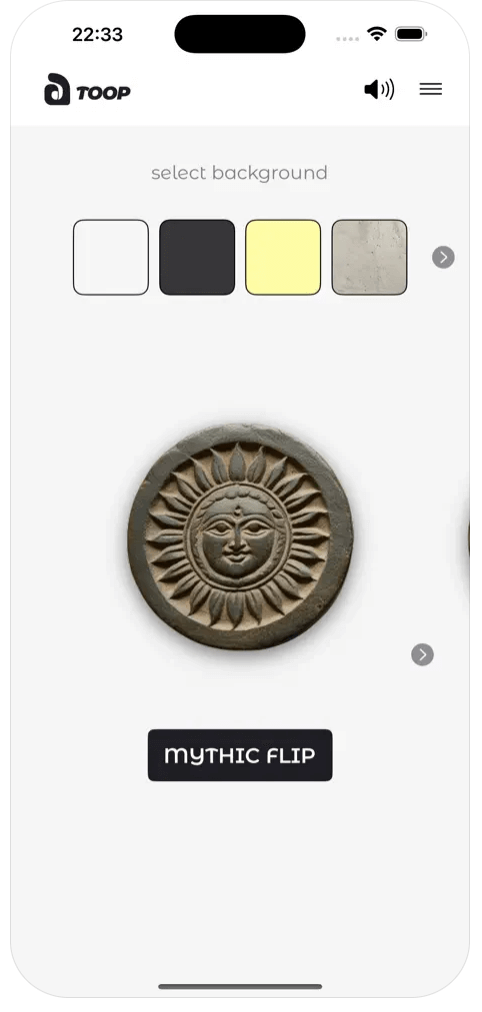Click the TOOP wordmark text
Viewport: 482px width, 1012px height.
click(x=103, y=93)
